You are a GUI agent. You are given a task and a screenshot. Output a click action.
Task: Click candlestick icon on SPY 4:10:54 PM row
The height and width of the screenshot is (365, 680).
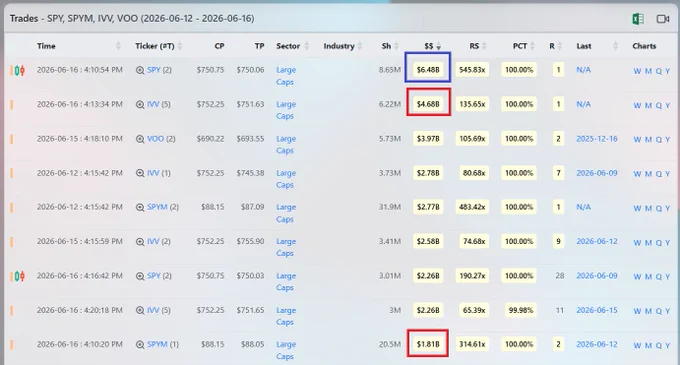pos(20,70)
